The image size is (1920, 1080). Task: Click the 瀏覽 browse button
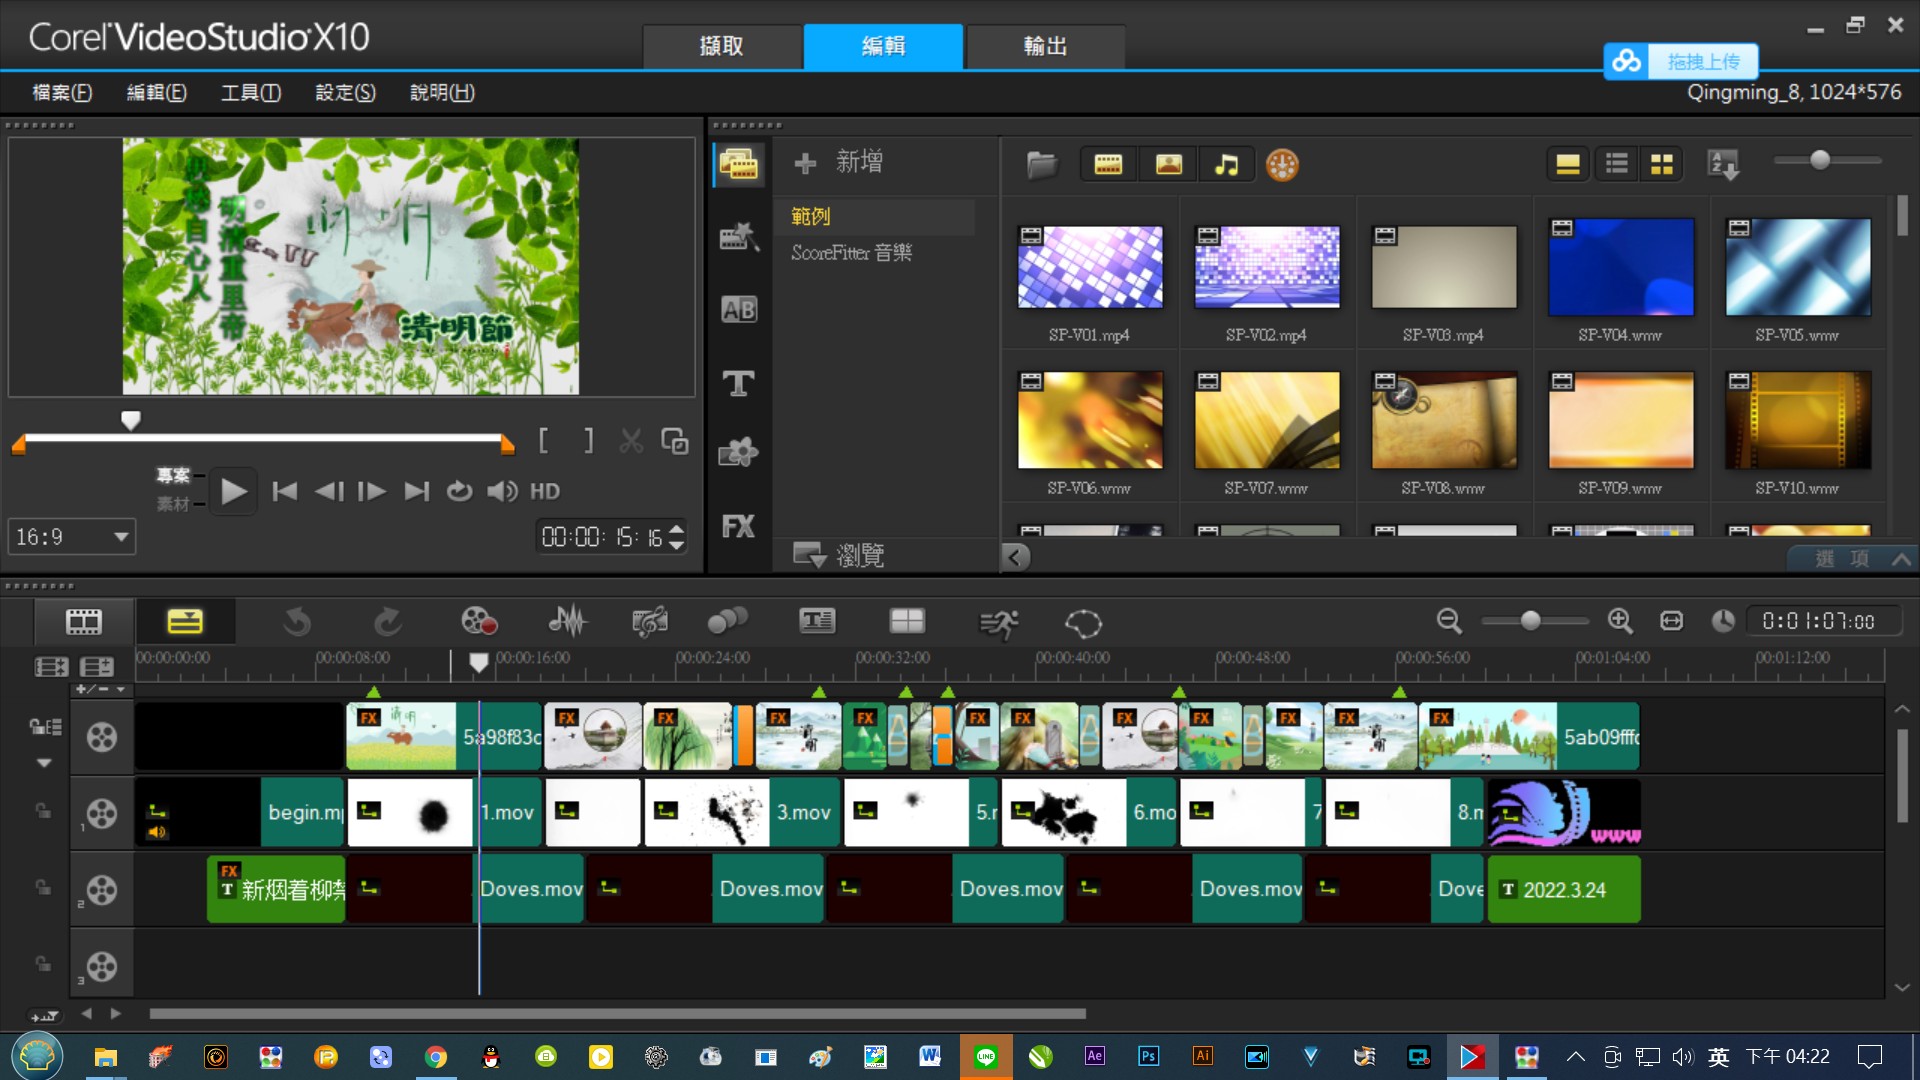click(x=839, y=554)
